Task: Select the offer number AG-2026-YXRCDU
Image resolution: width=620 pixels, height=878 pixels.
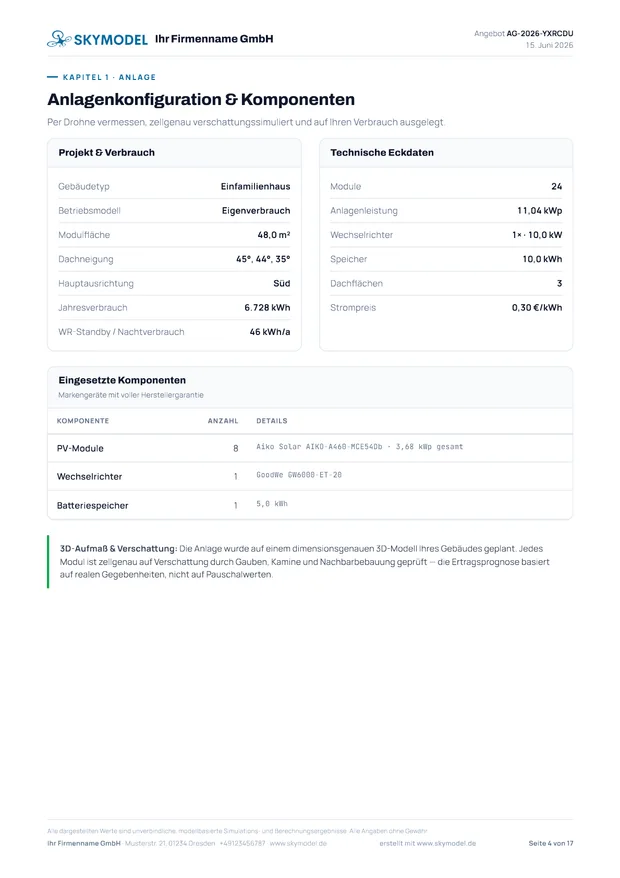Action: pyautogui.click(x=540, y=34)
